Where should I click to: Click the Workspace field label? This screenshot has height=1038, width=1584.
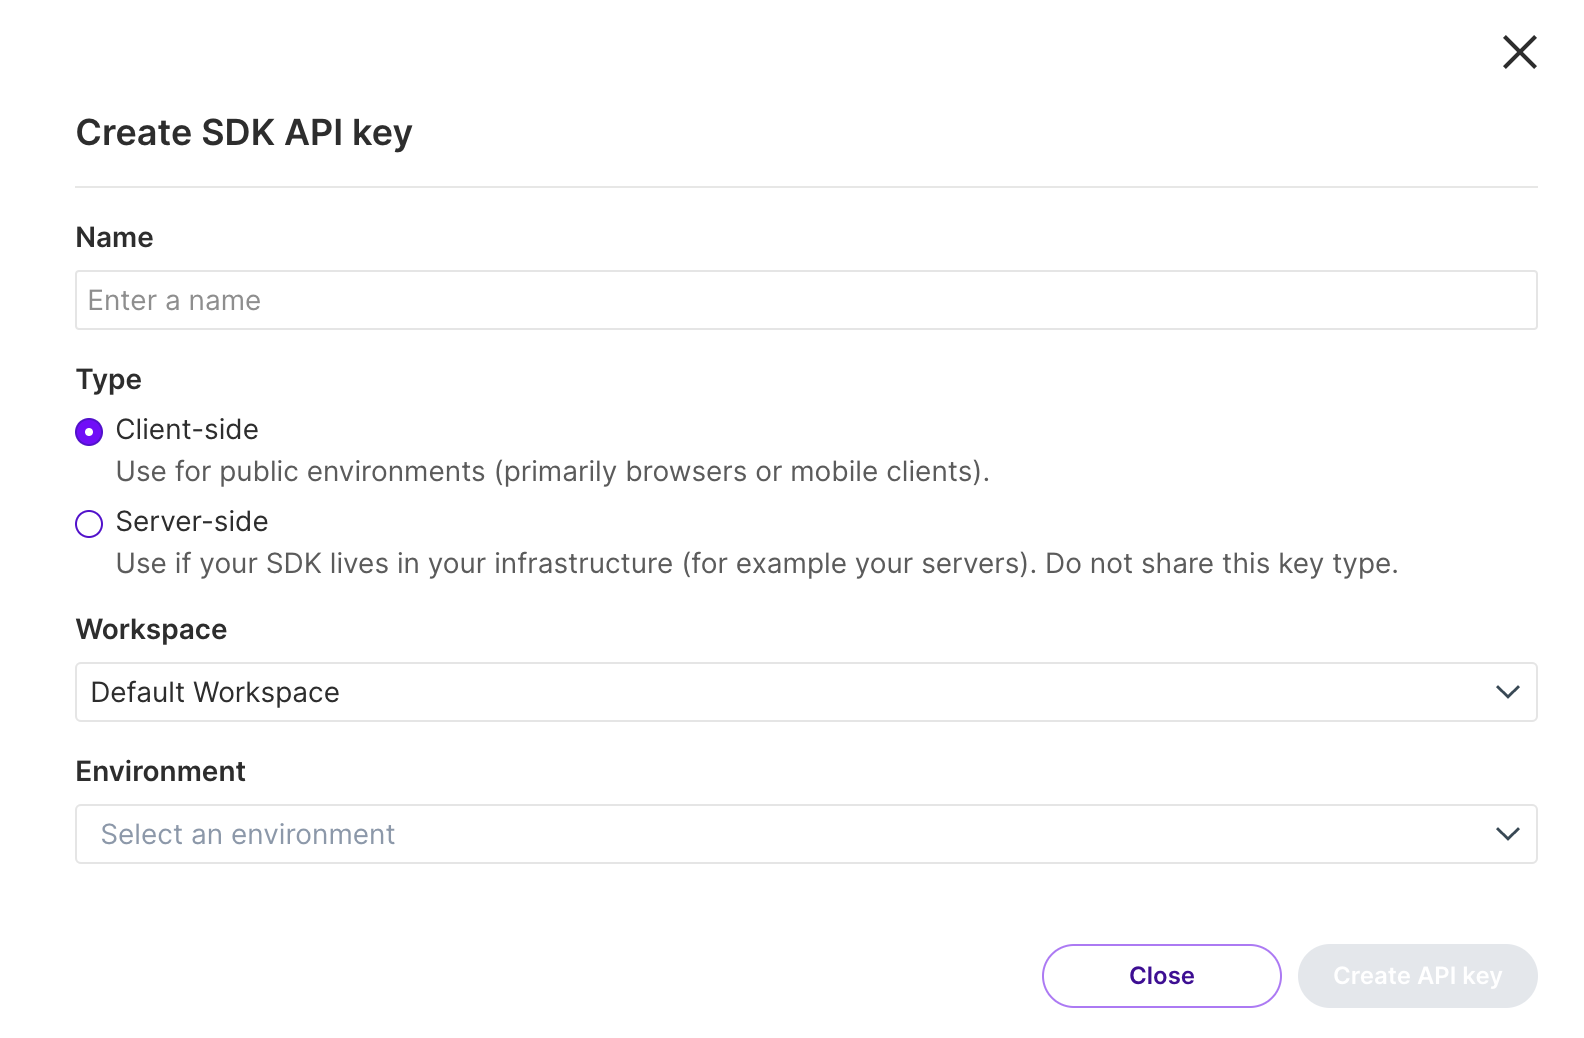[151, 630]
